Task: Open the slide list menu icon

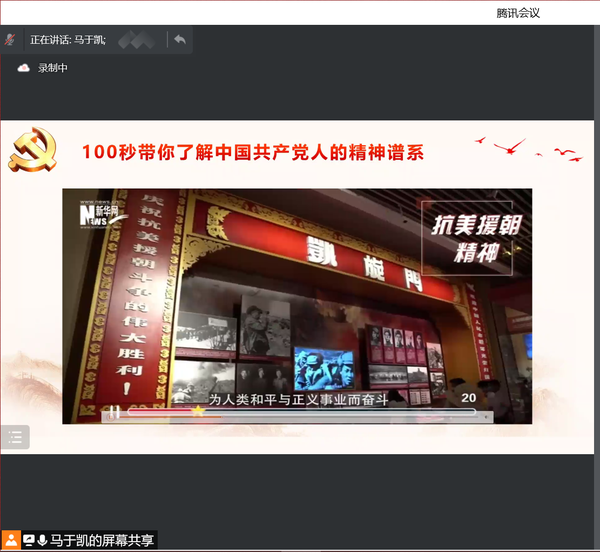Action: click(x=15, y=436)
